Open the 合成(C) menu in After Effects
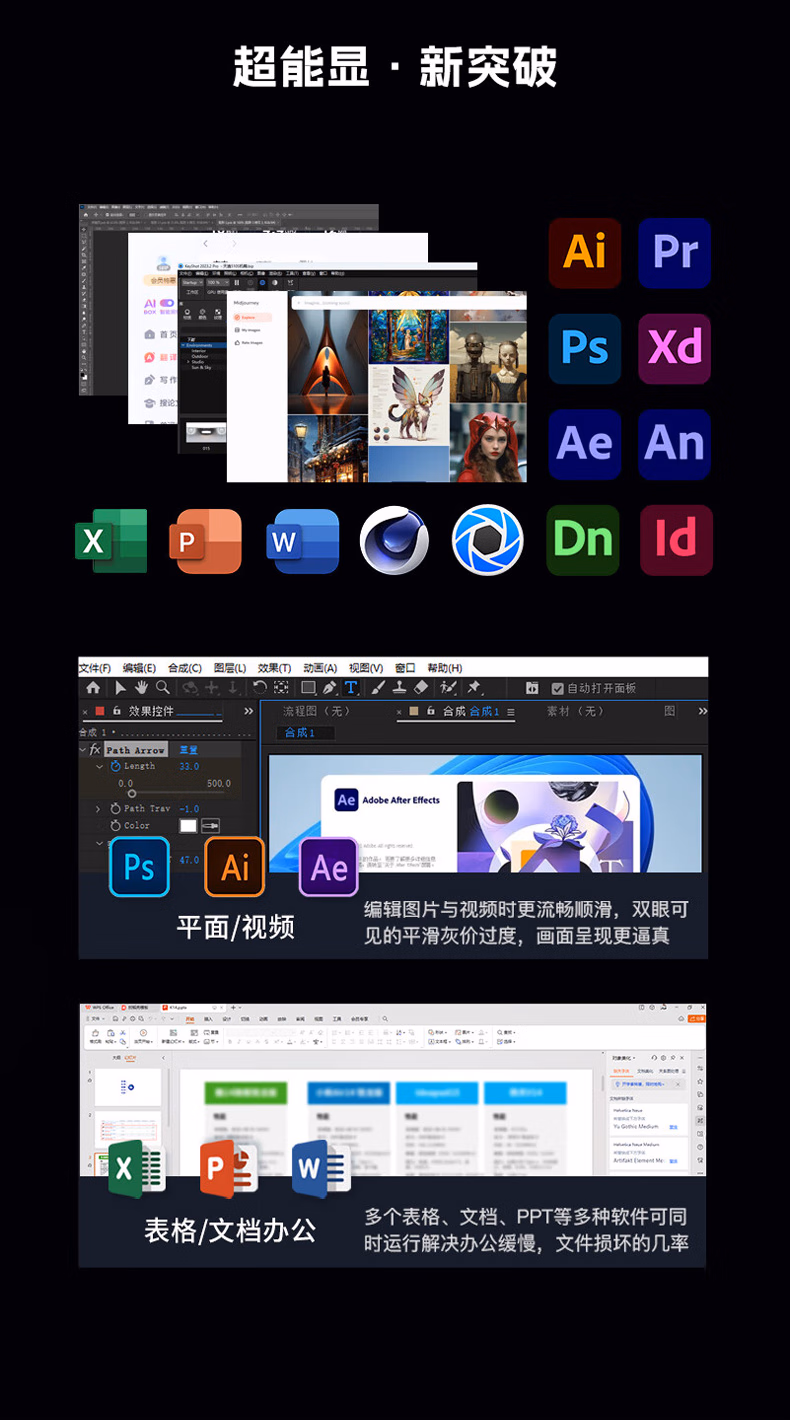 185,668
